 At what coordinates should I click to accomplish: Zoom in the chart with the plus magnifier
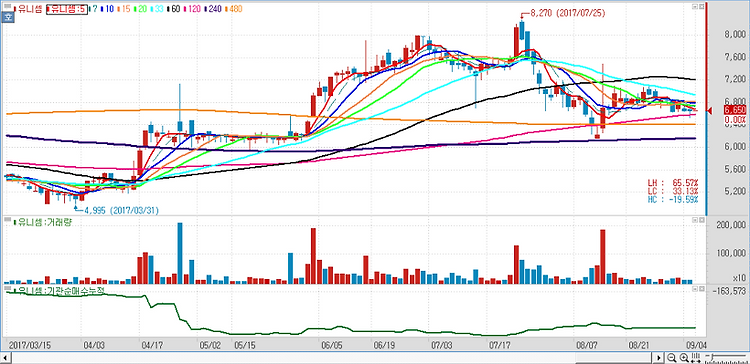pos(684,358)
